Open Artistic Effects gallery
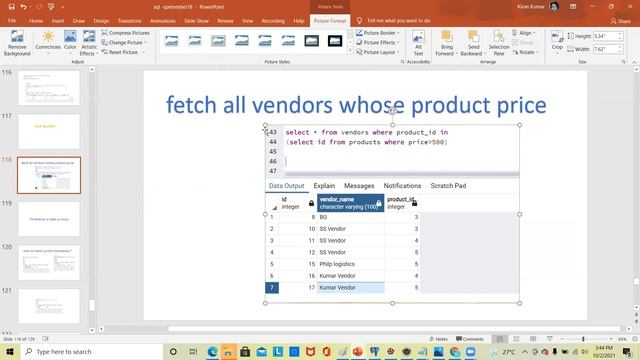The image size is (640, 360). click(89, 43)
